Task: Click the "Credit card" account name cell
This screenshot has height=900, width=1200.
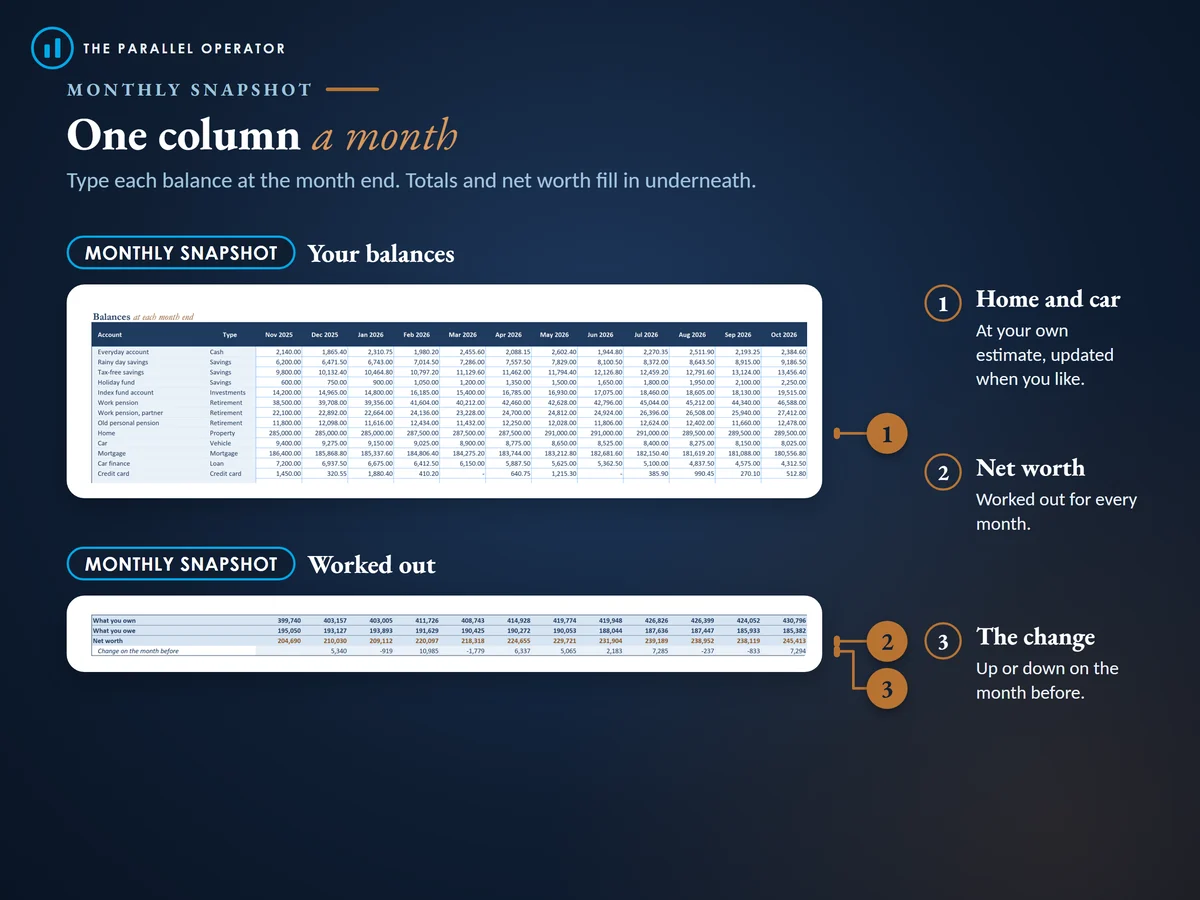Action: 114,474
